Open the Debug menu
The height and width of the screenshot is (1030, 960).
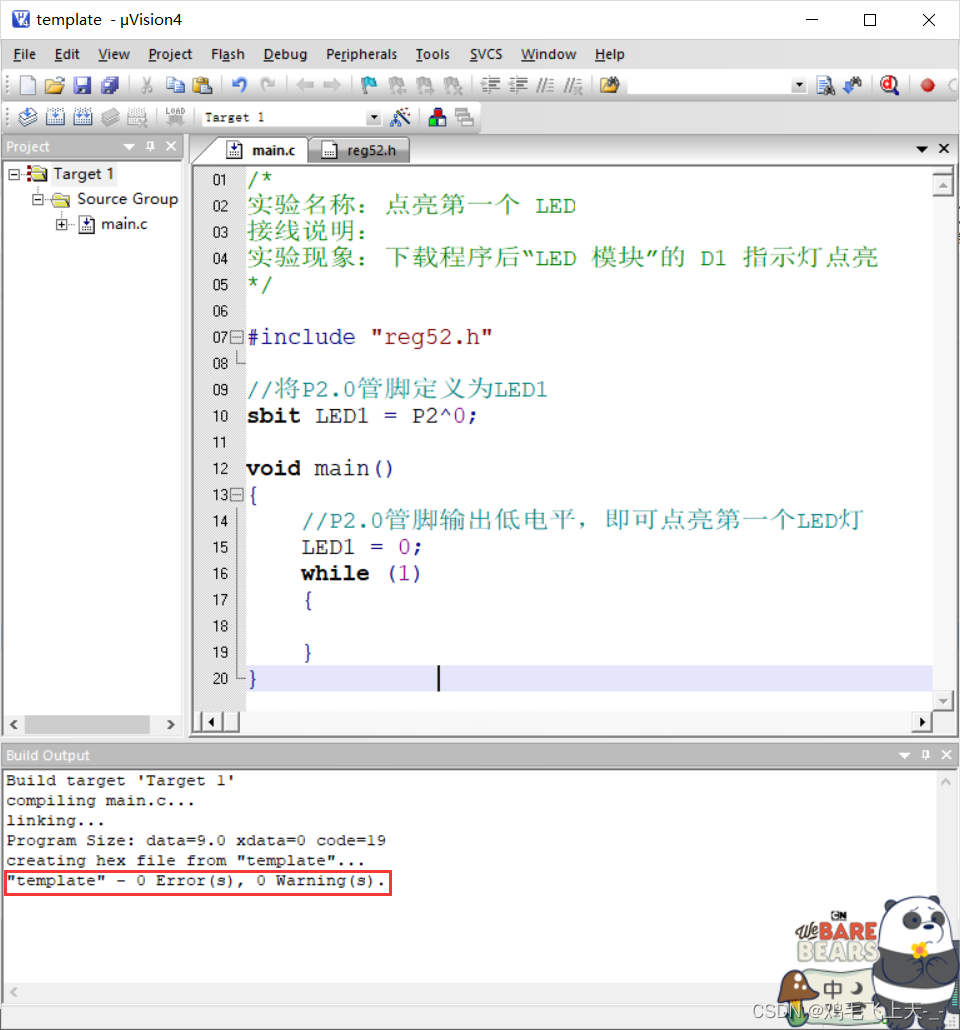click(x=285, y=55)
